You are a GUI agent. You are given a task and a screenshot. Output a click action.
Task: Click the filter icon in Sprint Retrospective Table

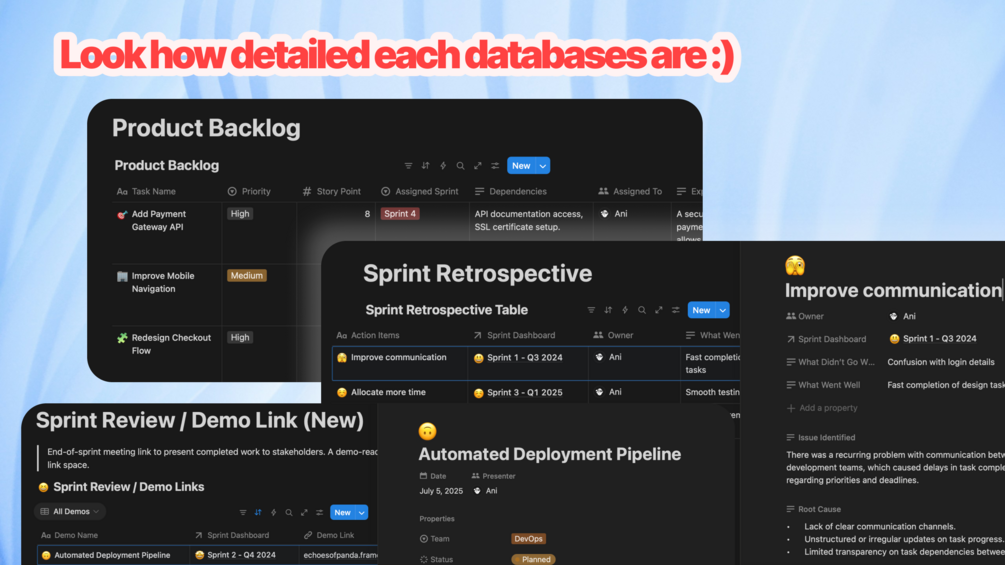(x=591, y=310)
